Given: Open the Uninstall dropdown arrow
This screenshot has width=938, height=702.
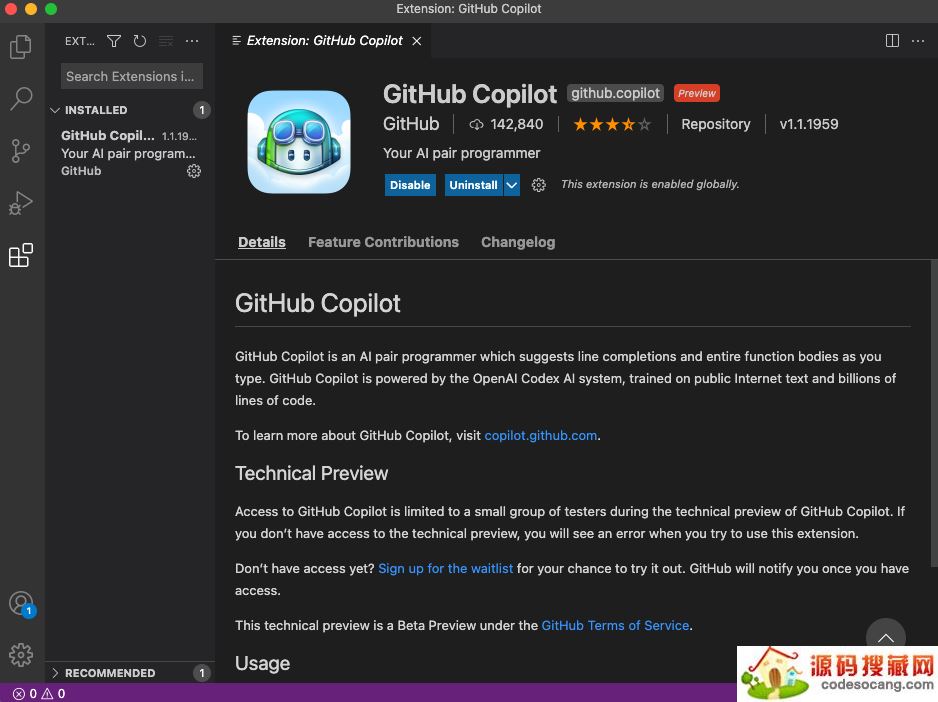Looking at the screenshot, I should point(511,185).
